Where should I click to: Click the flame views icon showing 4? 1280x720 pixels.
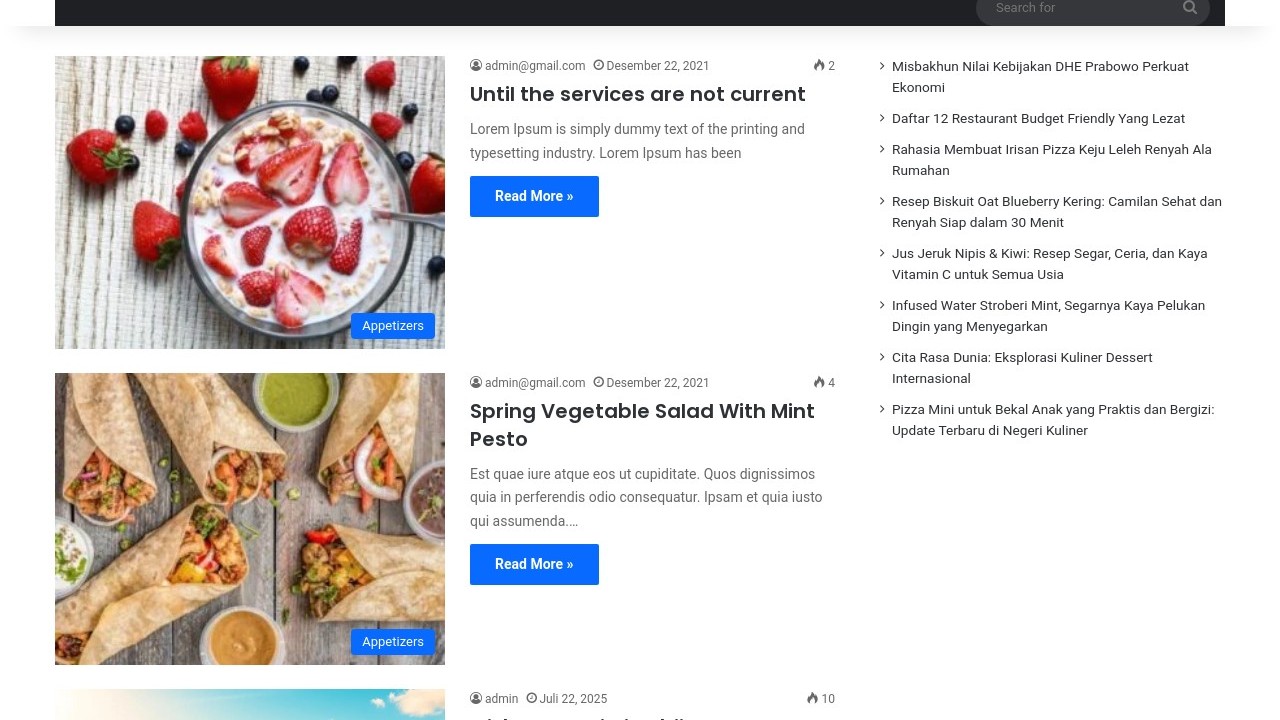click(819, 383)
